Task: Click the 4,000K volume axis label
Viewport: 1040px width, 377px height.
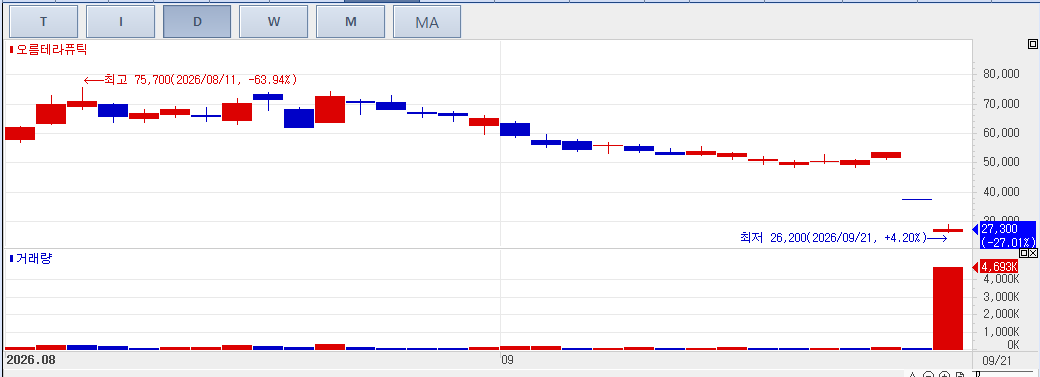Action: [1002, 279]
